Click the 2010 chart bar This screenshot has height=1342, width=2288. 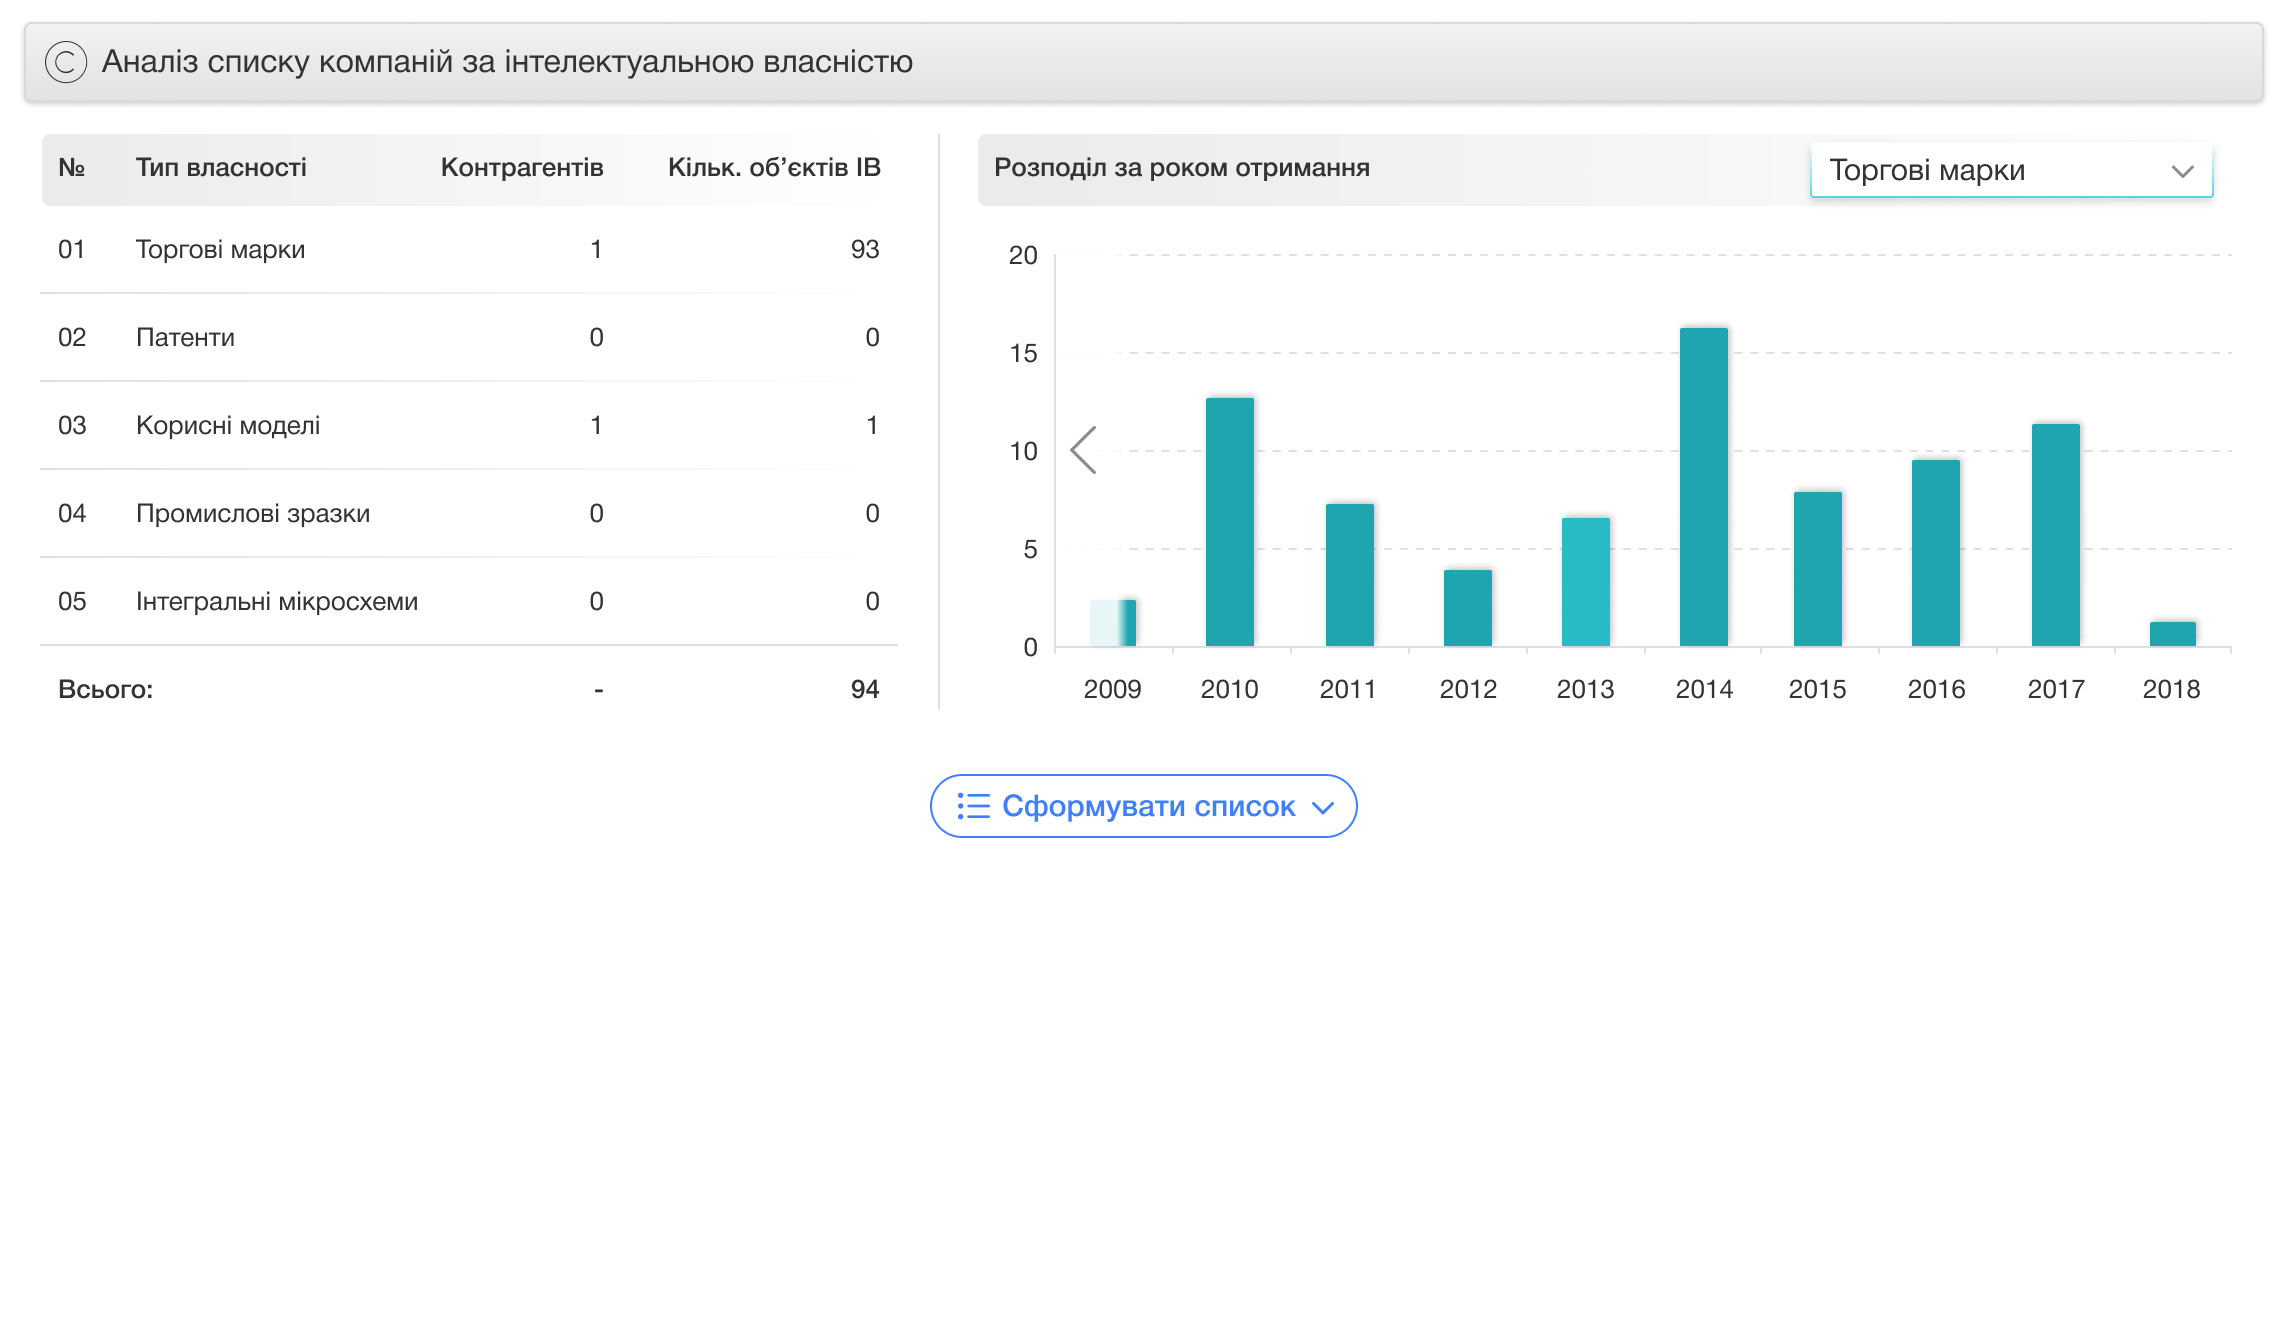[x=1229, y=522]
